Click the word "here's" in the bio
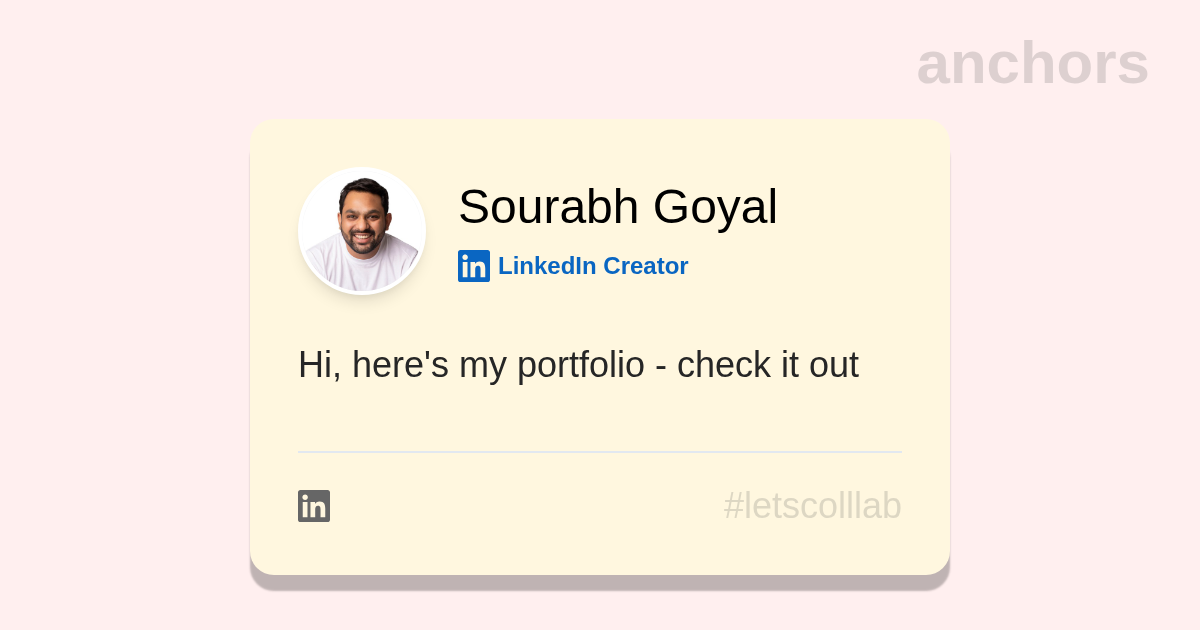 [400, 365]
